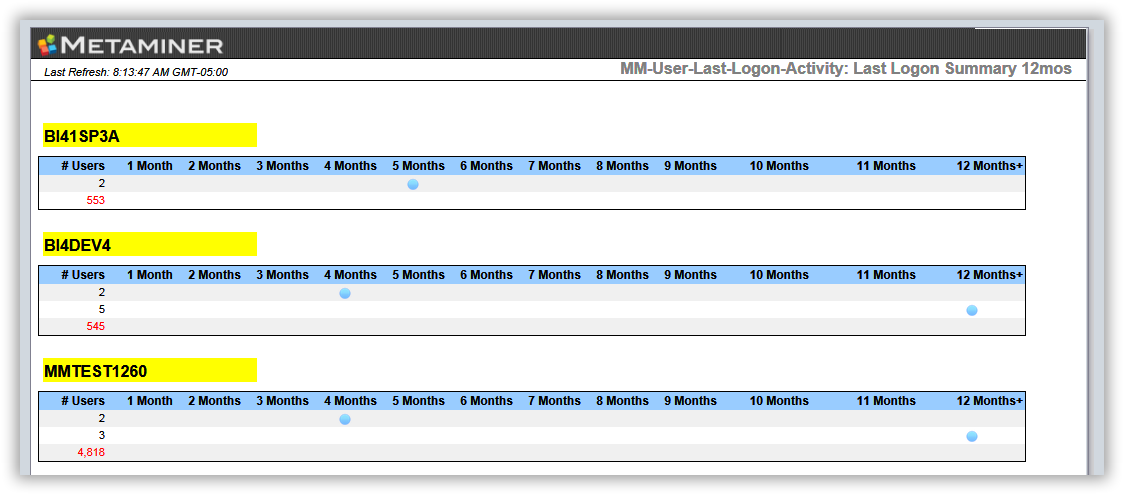1124x495 pixels.
Task: Click the 2 users value in BI41SP3A table
Action: pos(102,183)
